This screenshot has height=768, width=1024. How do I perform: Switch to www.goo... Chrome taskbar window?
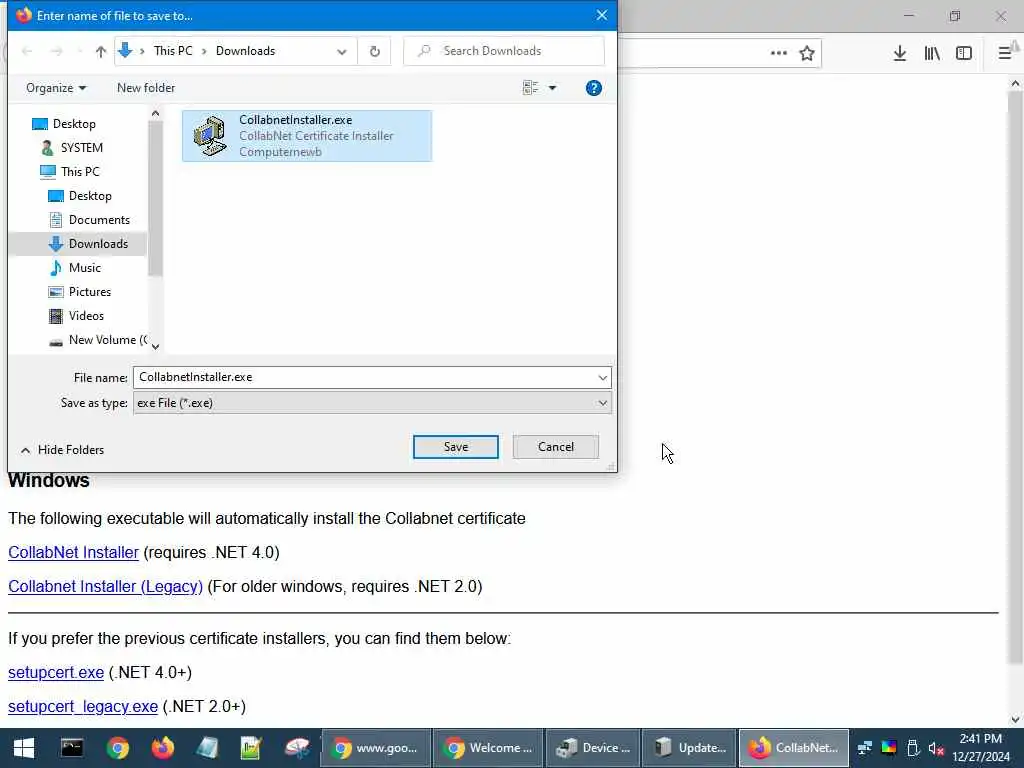376,748
